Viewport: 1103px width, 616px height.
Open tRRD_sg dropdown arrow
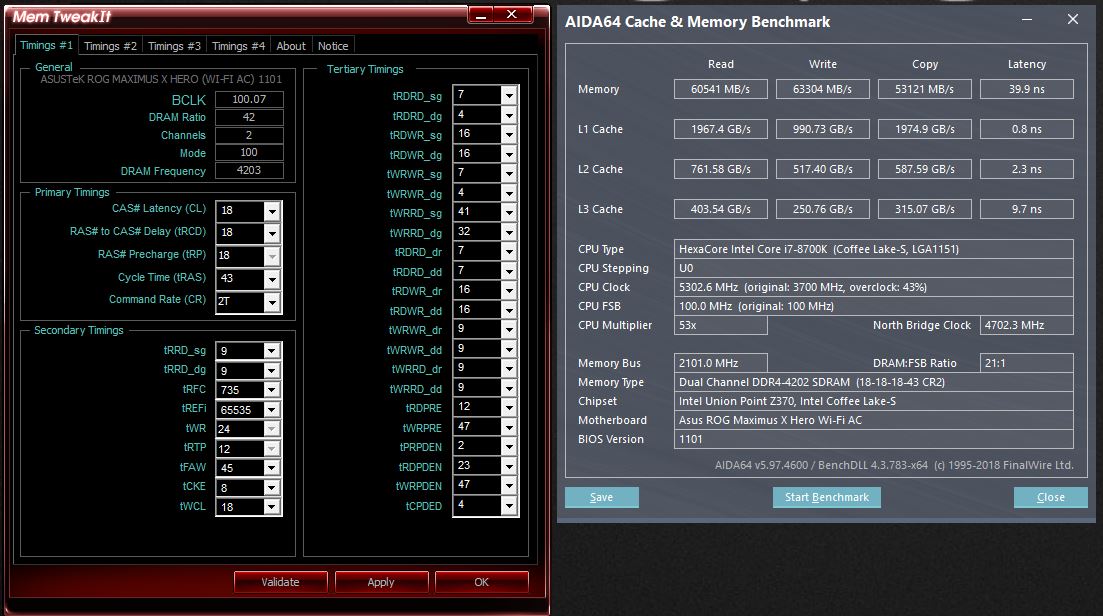coord(272,350)
